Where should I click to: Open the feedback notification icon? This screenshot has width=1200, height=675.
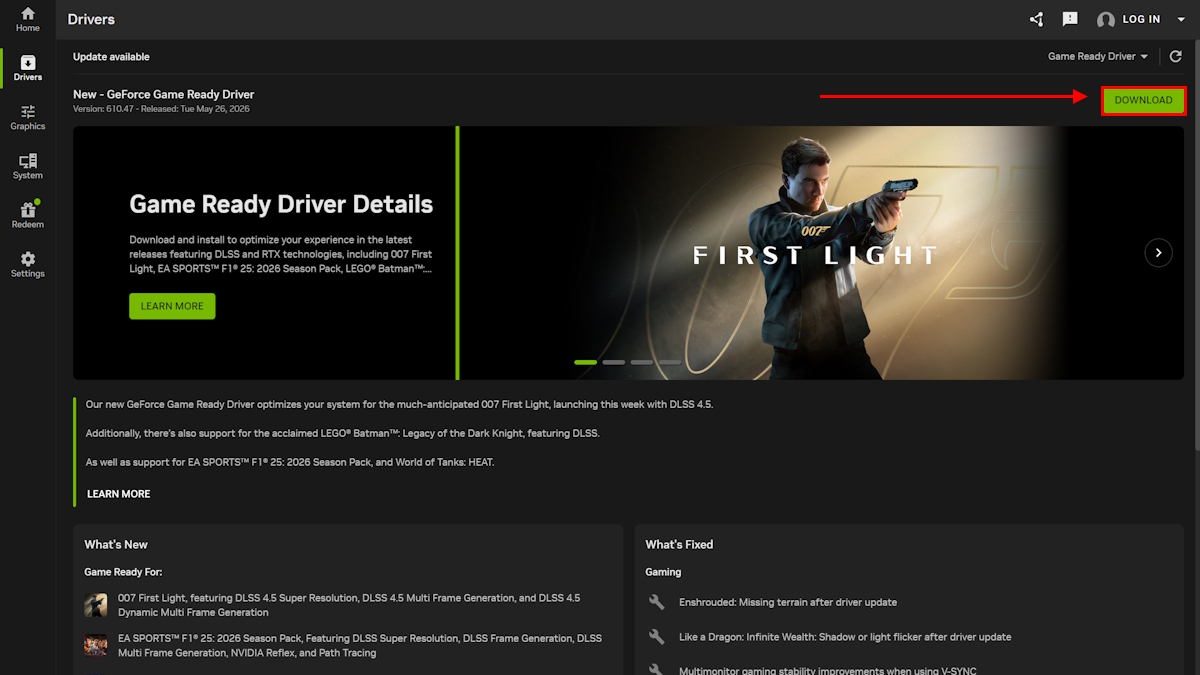1070,19
